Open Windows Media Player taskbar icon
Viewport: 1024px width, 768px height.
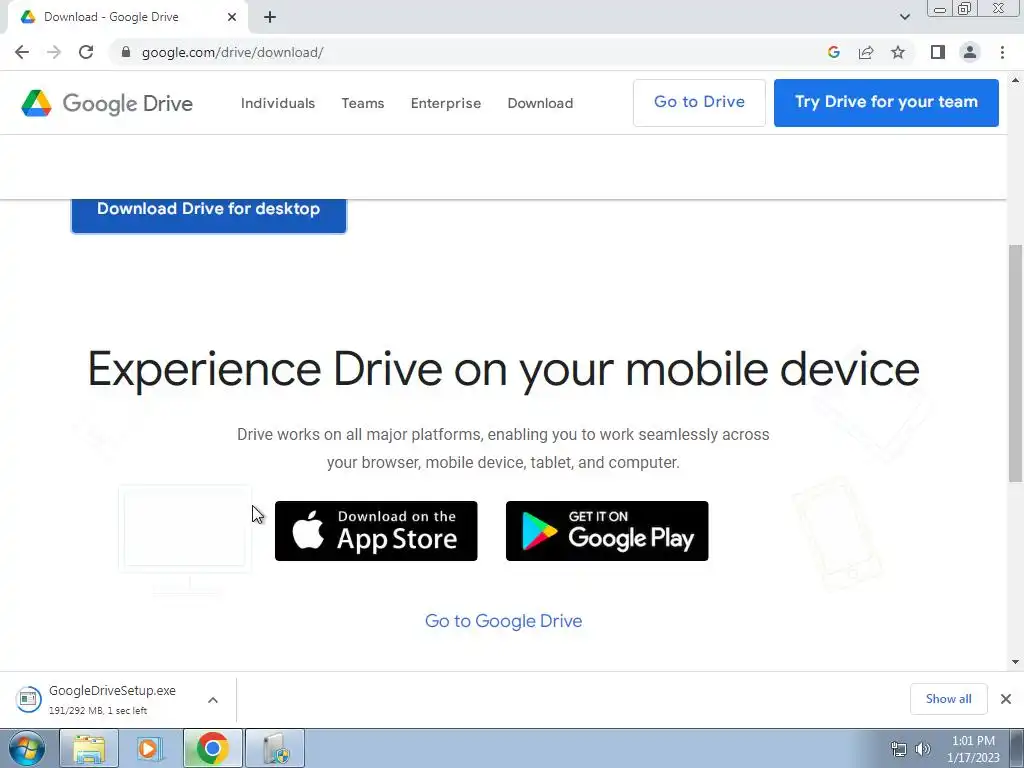point(150,749)
